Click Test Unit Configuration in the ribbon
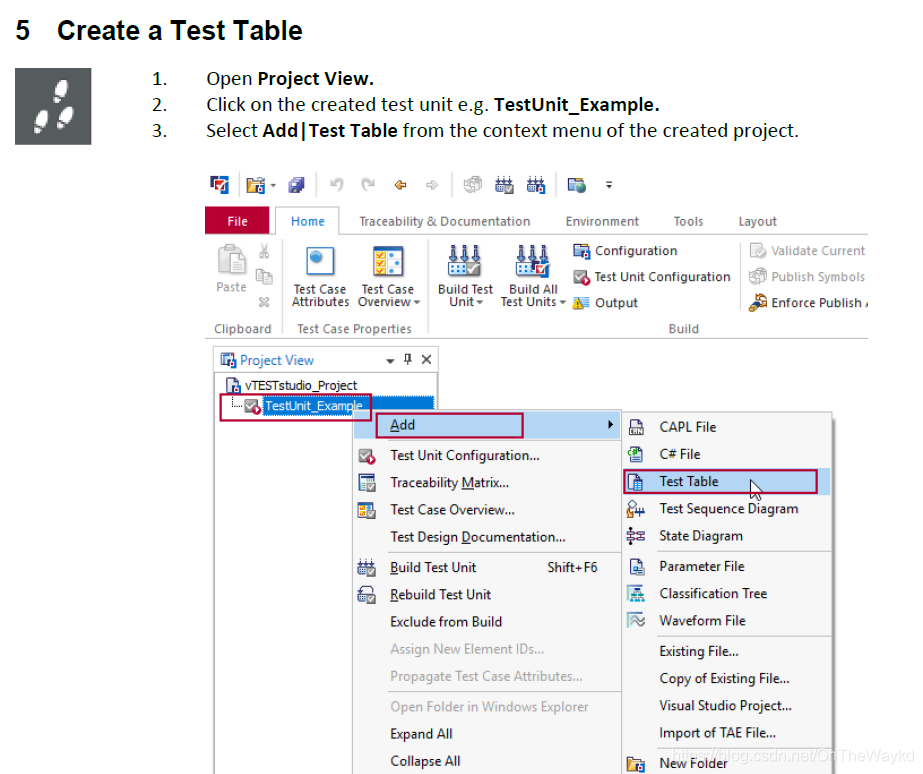This screenshot has height=774, width=923. click(x=652, y=277)
